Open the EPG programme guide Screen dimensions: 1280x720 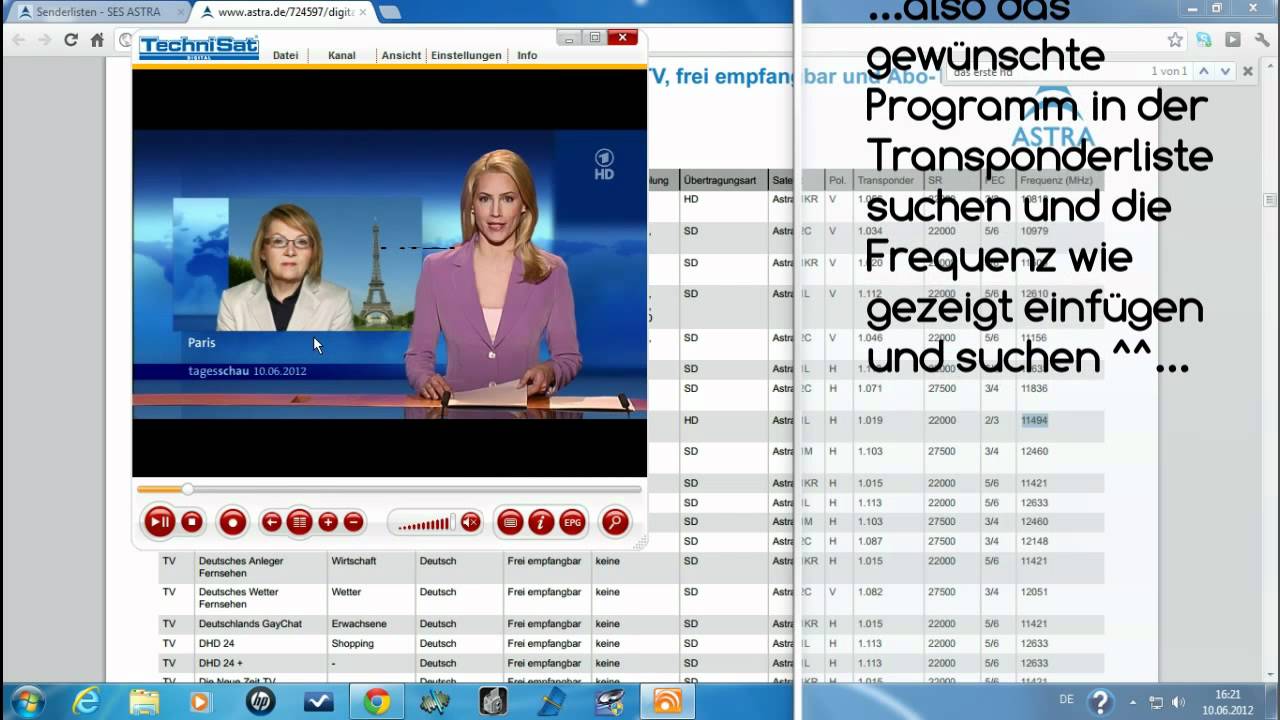tap(572, 521)
